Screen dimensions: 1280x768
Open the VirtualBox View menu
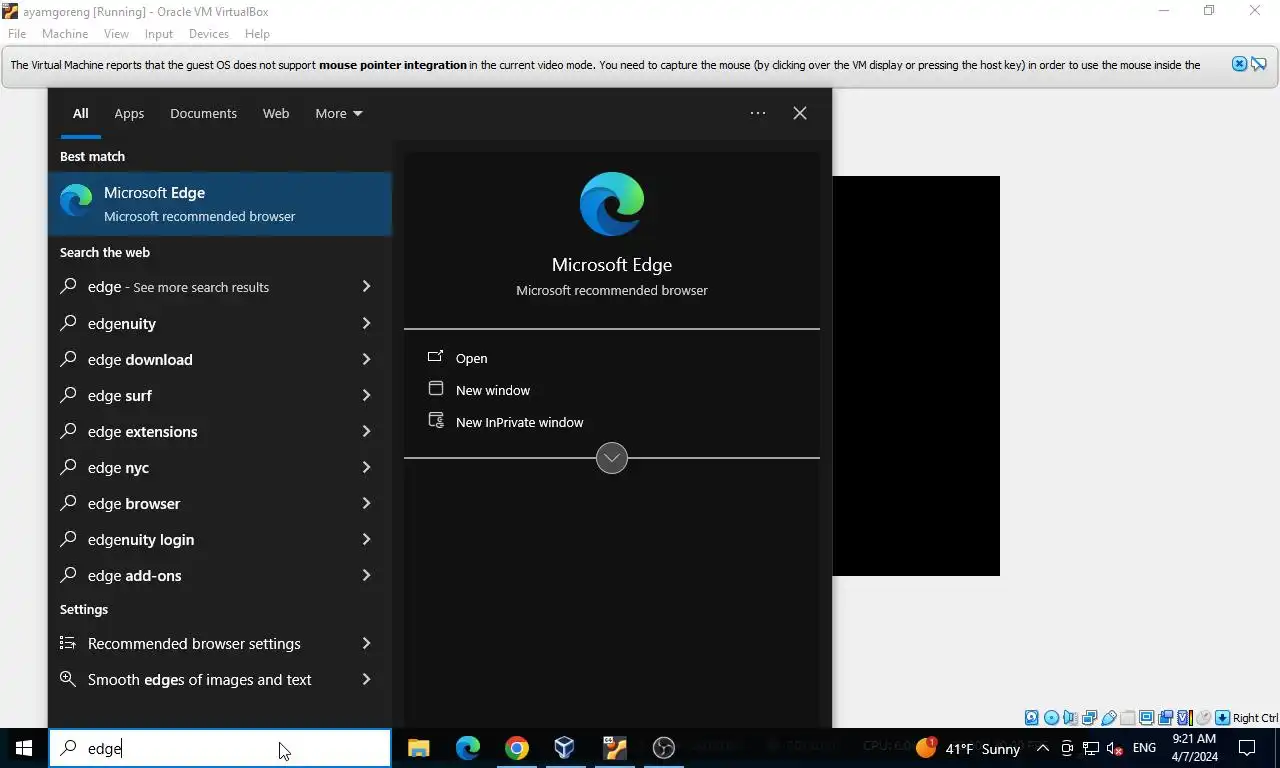116,34
